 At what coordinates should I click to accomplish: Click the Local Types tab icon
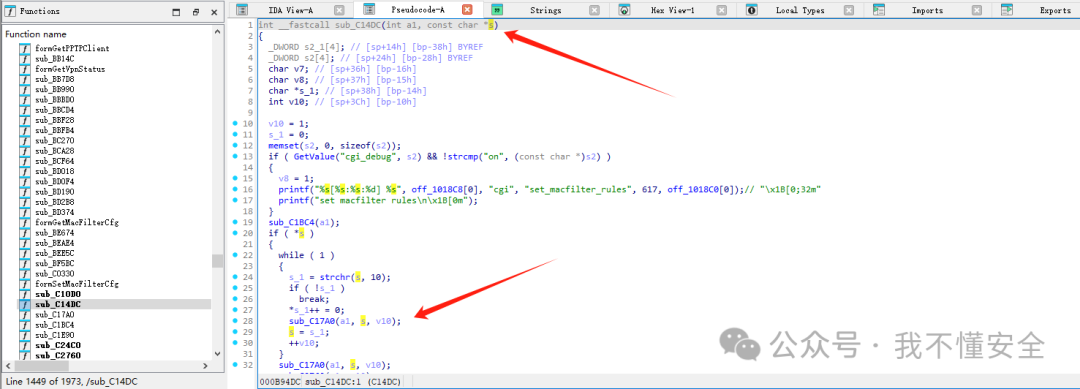751,10
